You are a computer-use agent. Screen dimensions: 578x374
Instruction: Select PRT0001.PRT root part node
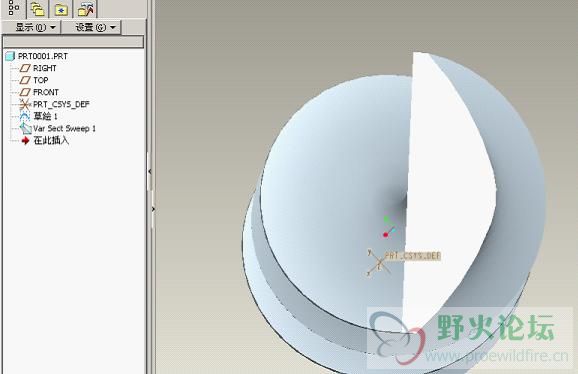point(37,56)
